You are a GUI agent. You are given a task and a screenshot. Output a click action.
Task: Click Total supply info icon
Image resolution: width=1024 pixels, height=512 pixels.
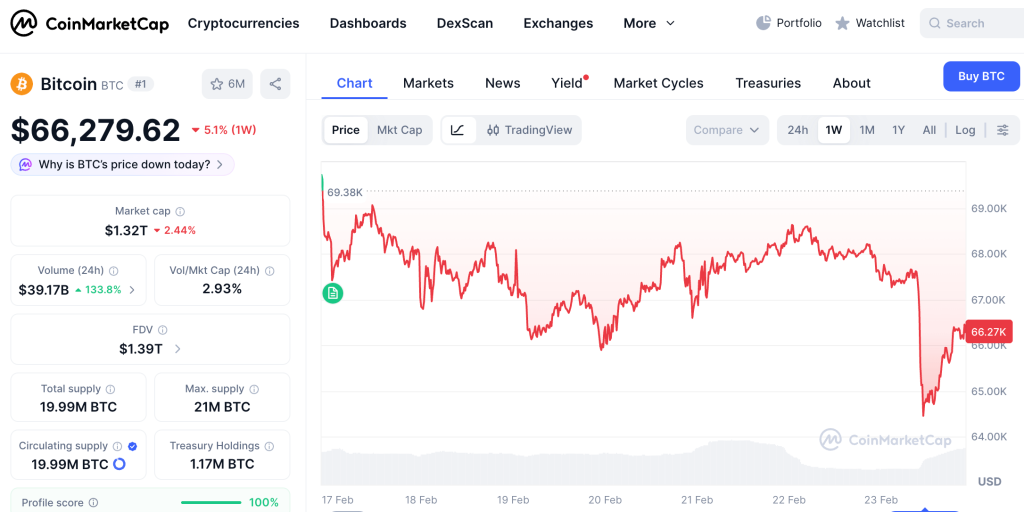110,389
